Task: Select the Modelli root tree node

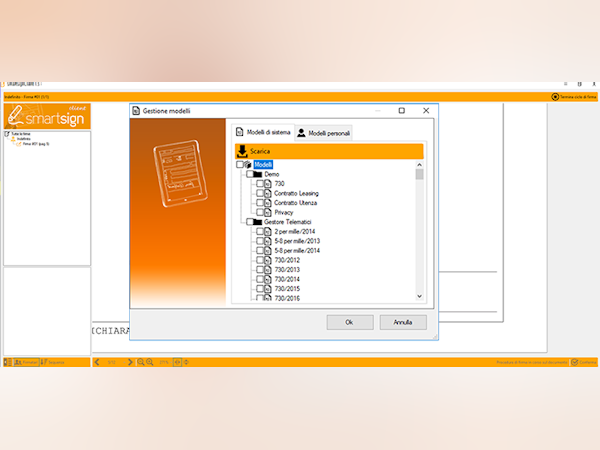Action: (263, 165)
